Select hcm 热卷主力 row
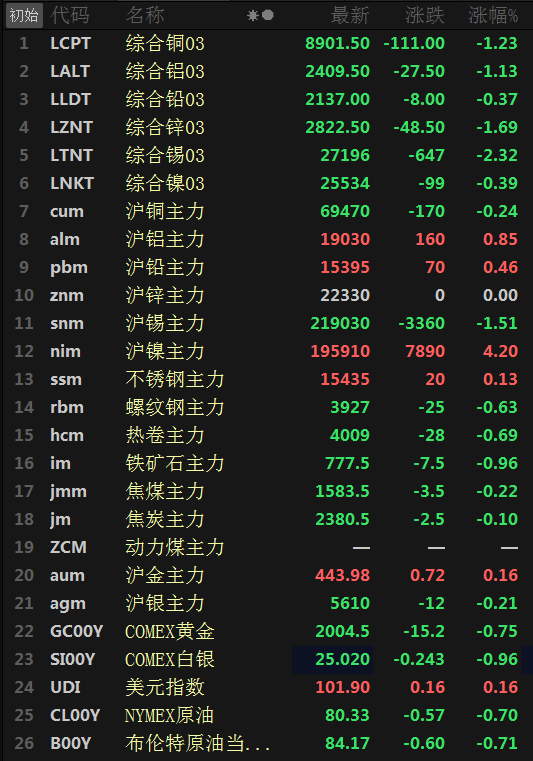Screen dimensions: 533x761 coord(266,435)
